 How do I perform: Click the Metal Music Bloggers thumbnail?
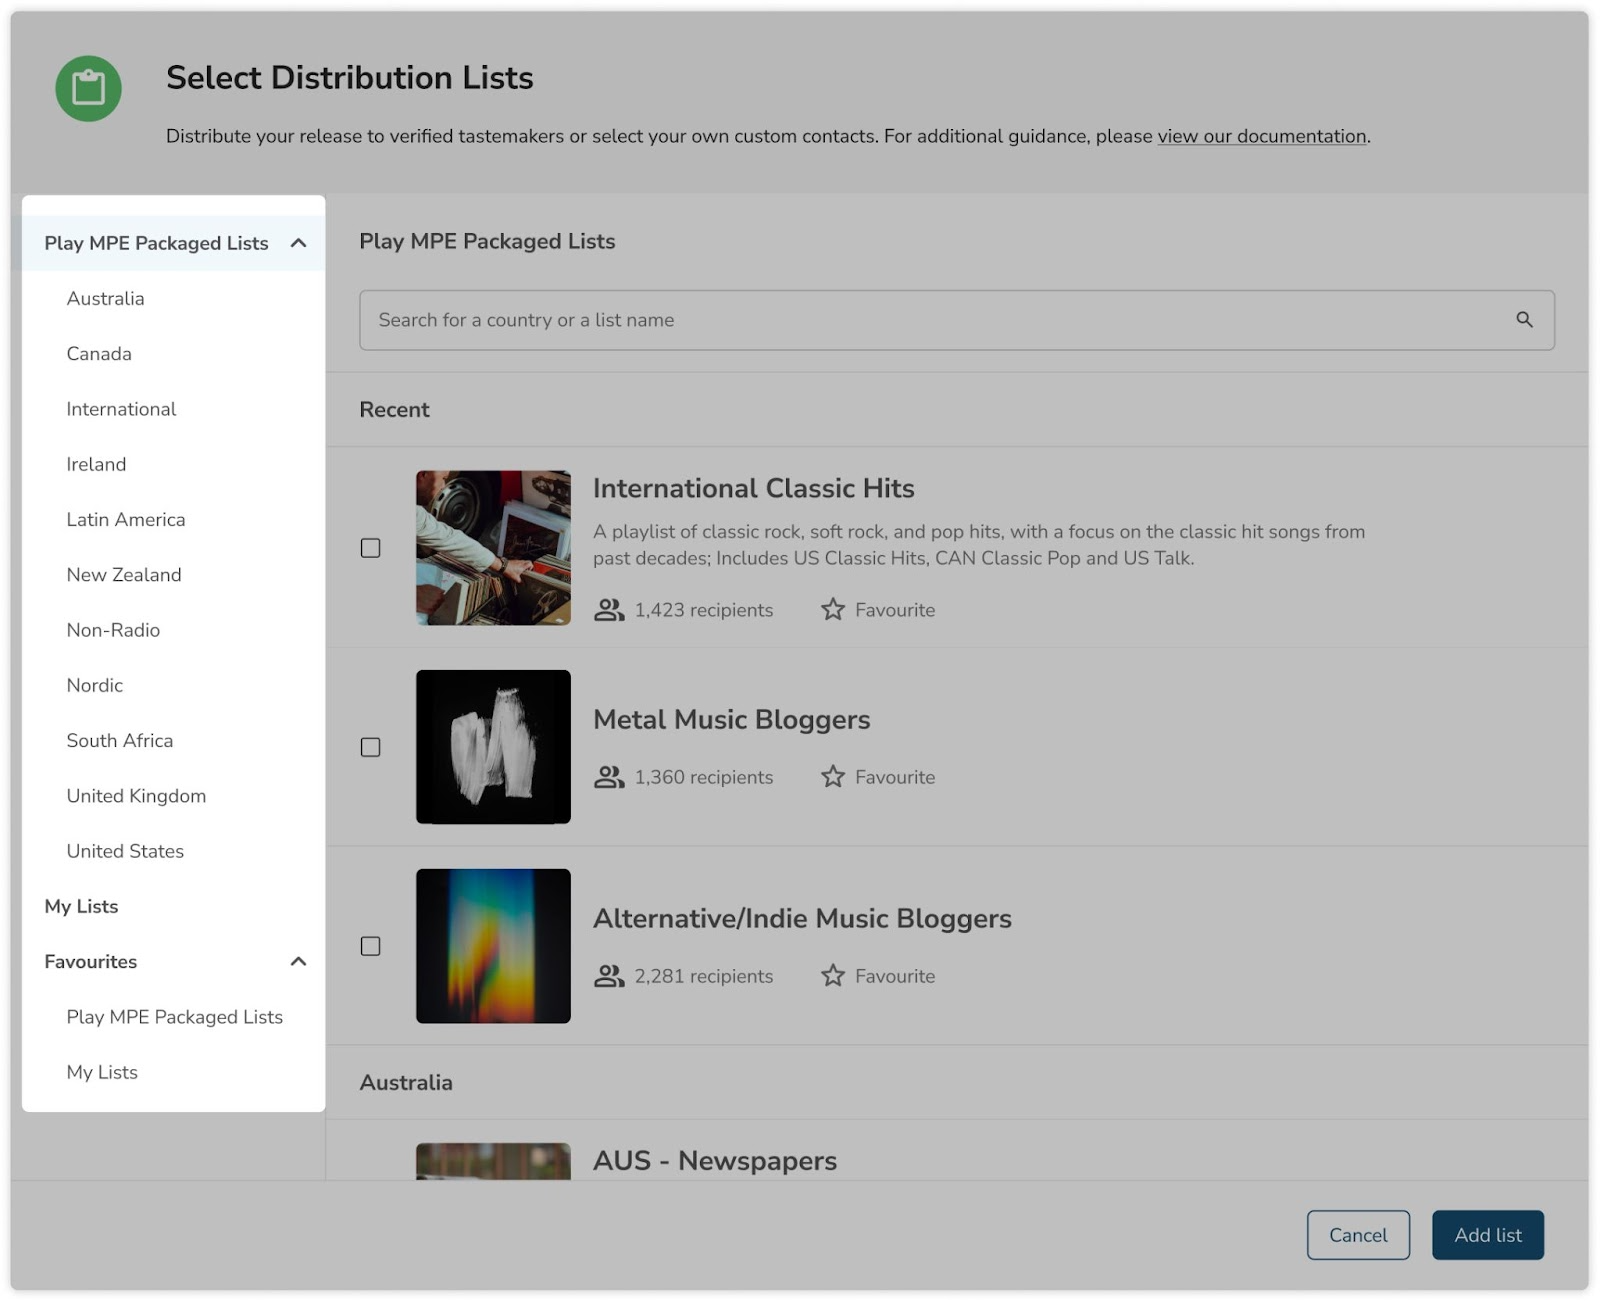[493, 747]
